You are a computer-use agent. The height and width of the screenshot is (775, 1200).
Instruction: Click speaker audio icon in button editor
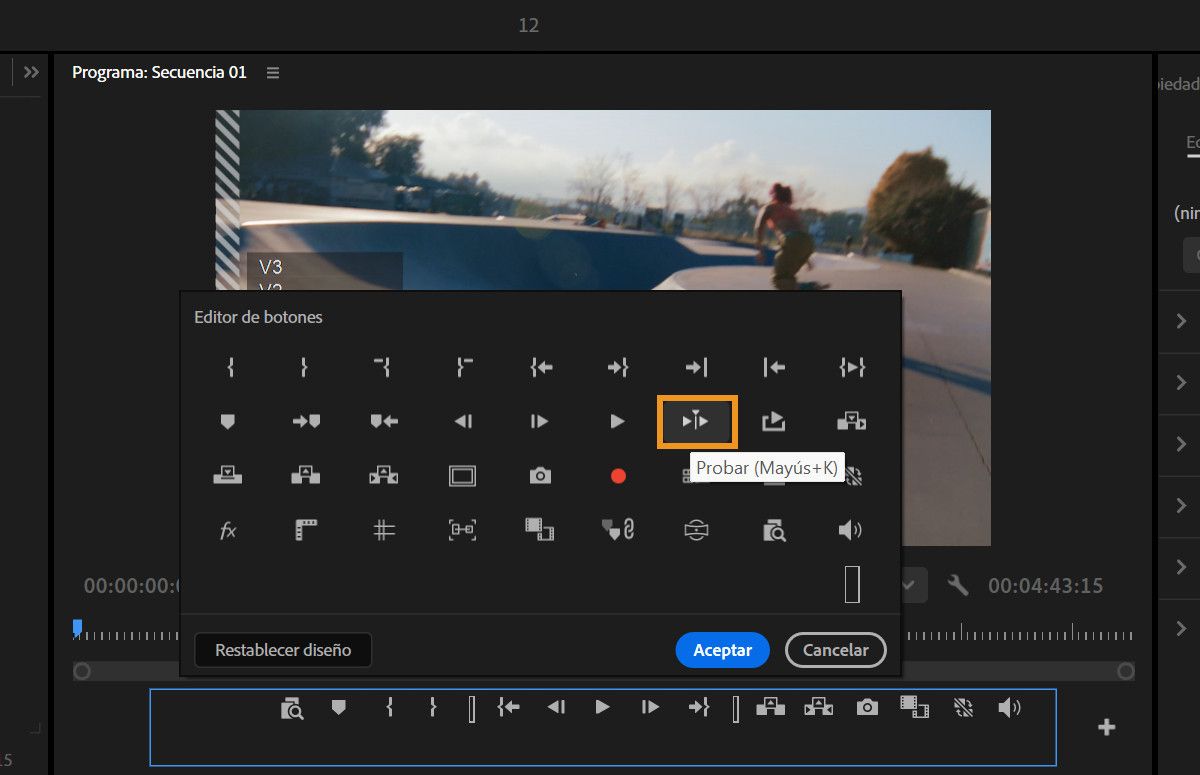coord(850,530)
